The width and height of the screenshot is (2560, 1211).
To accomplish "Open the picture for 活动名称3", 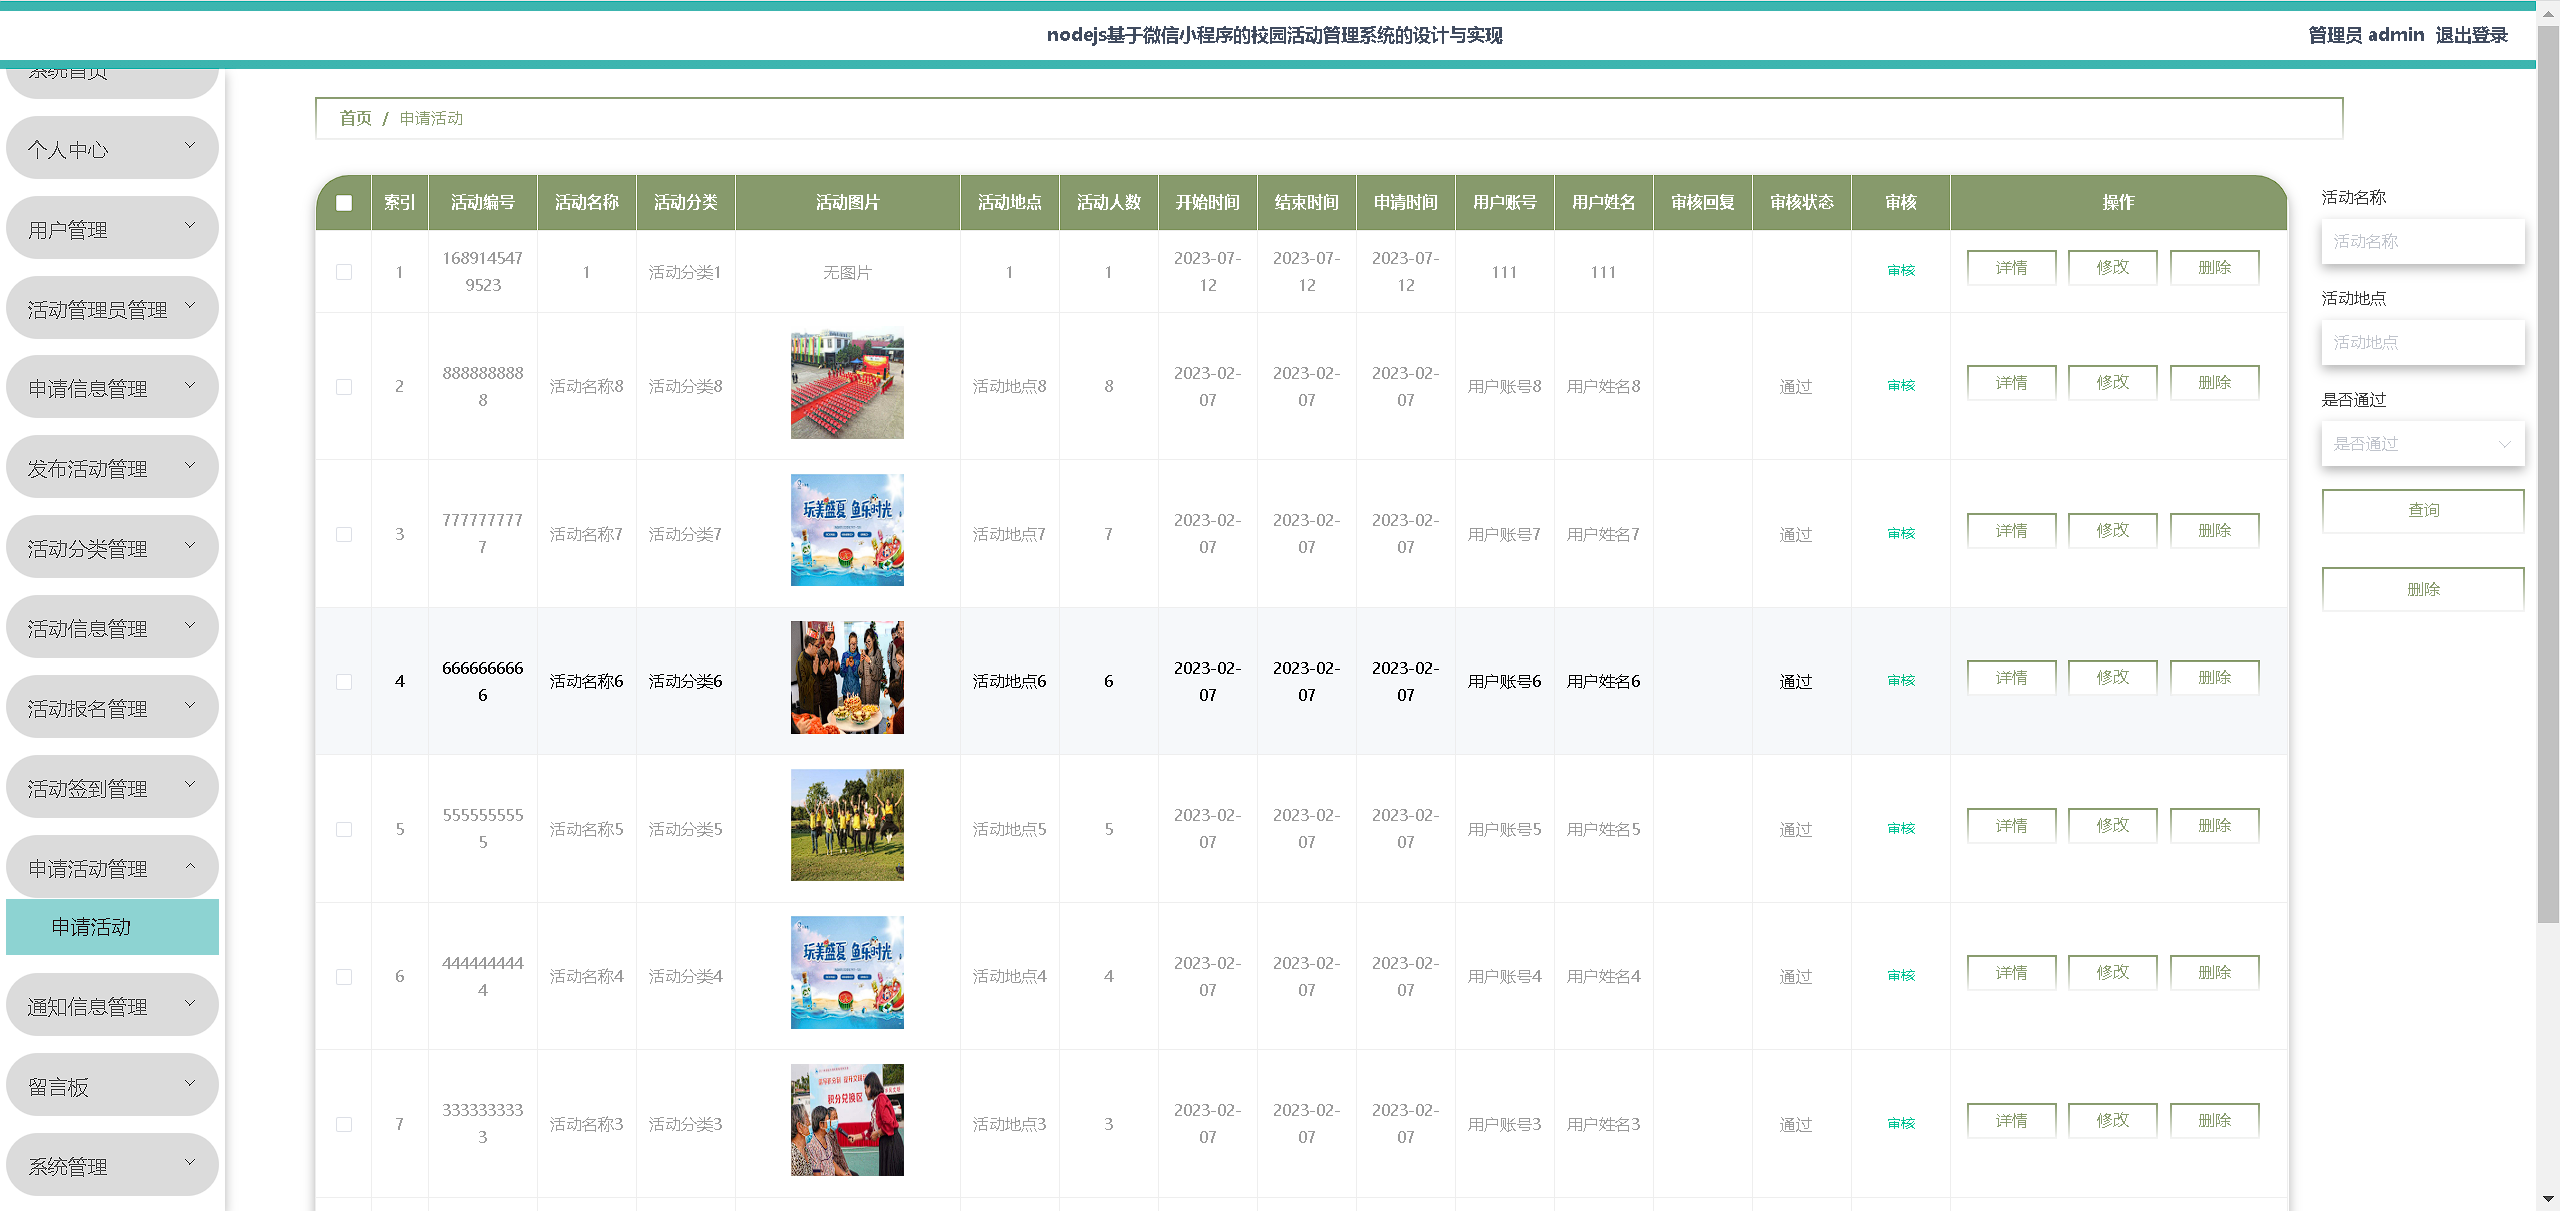I will pos(846,1120).
